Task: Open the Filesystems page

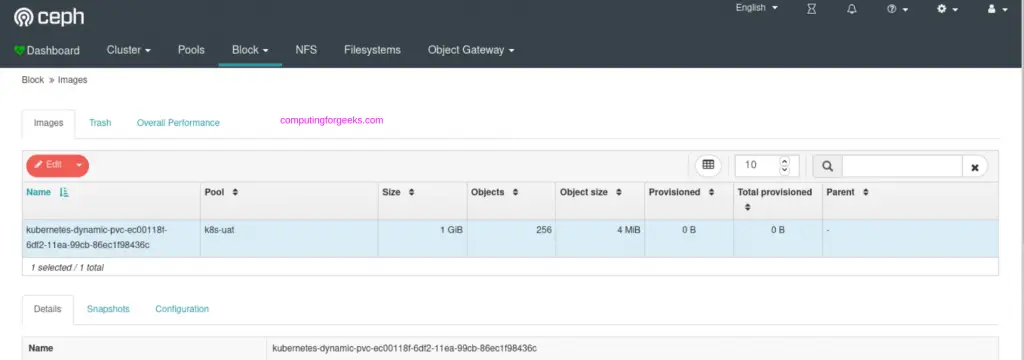Action: (x=372, y=50)
